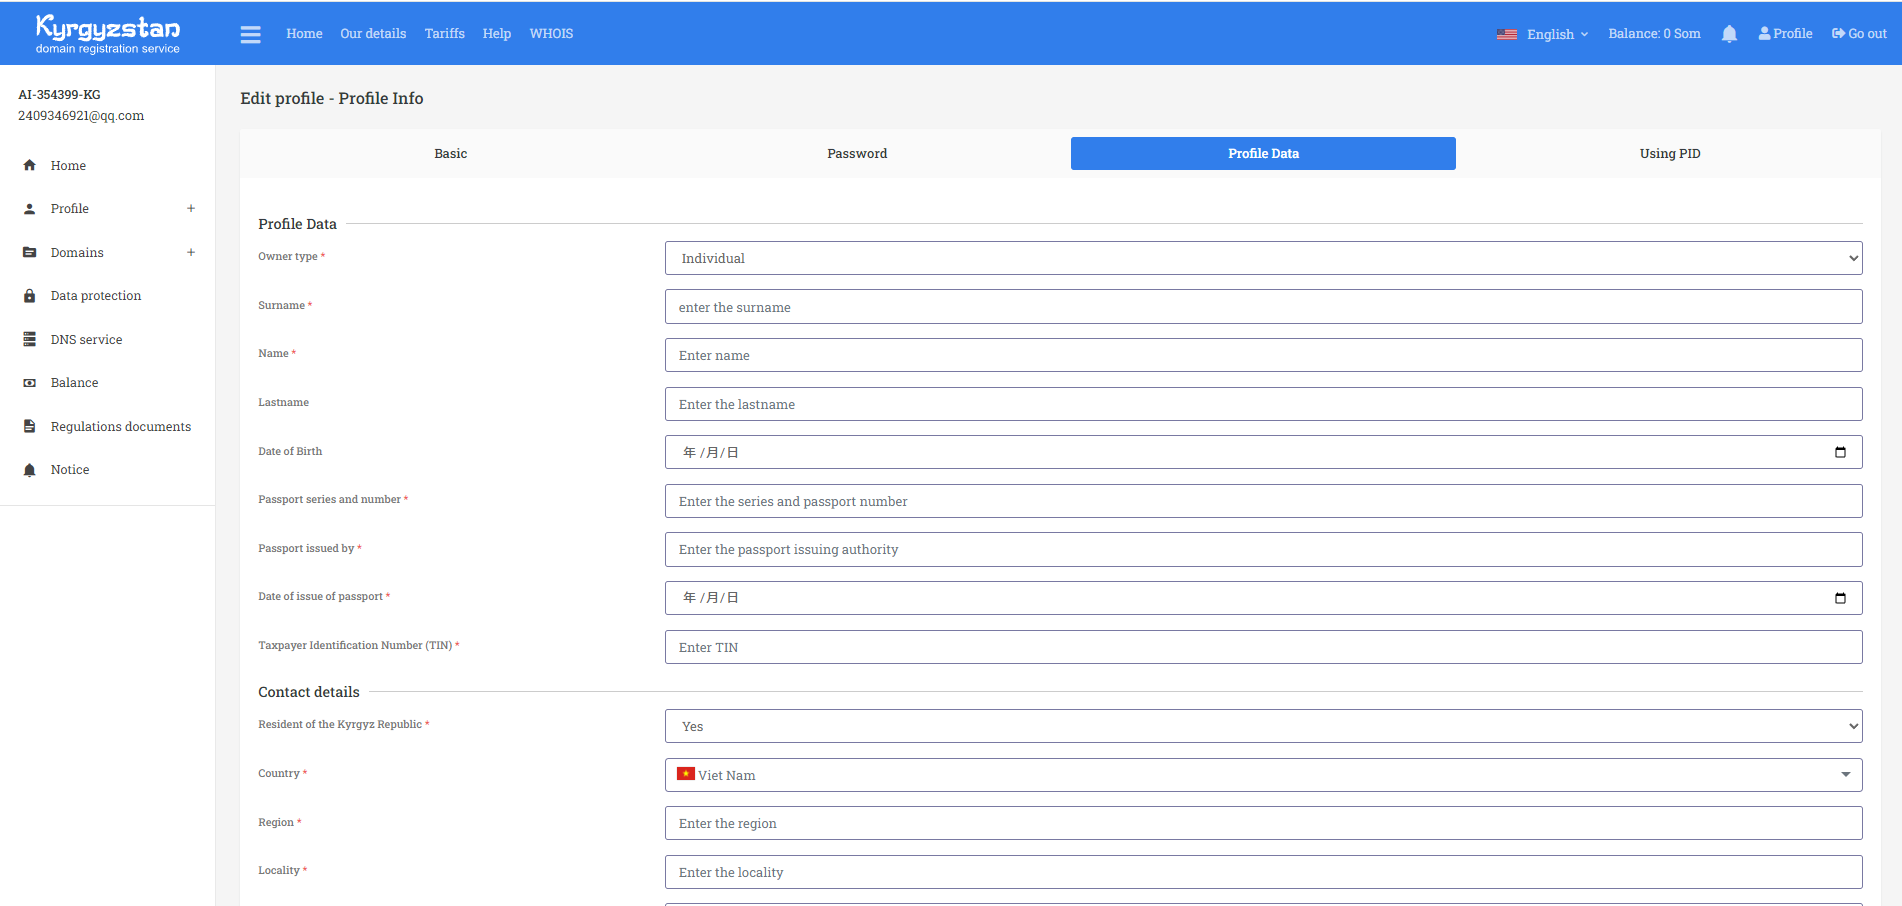The image size is (1902, 906).
Task: Open Help in the top navigation
Action: tap(497, 34)
